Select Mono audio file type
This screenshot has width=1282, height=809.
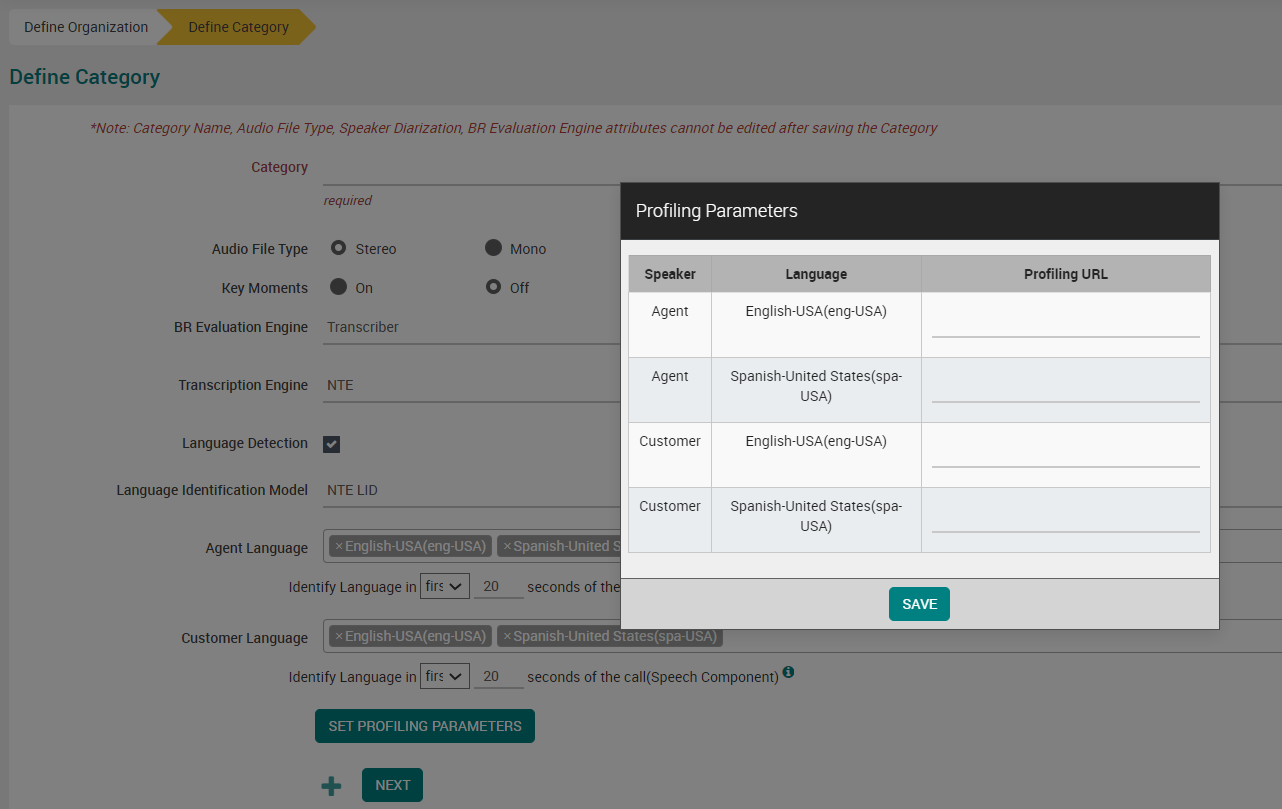coord(493,248)
